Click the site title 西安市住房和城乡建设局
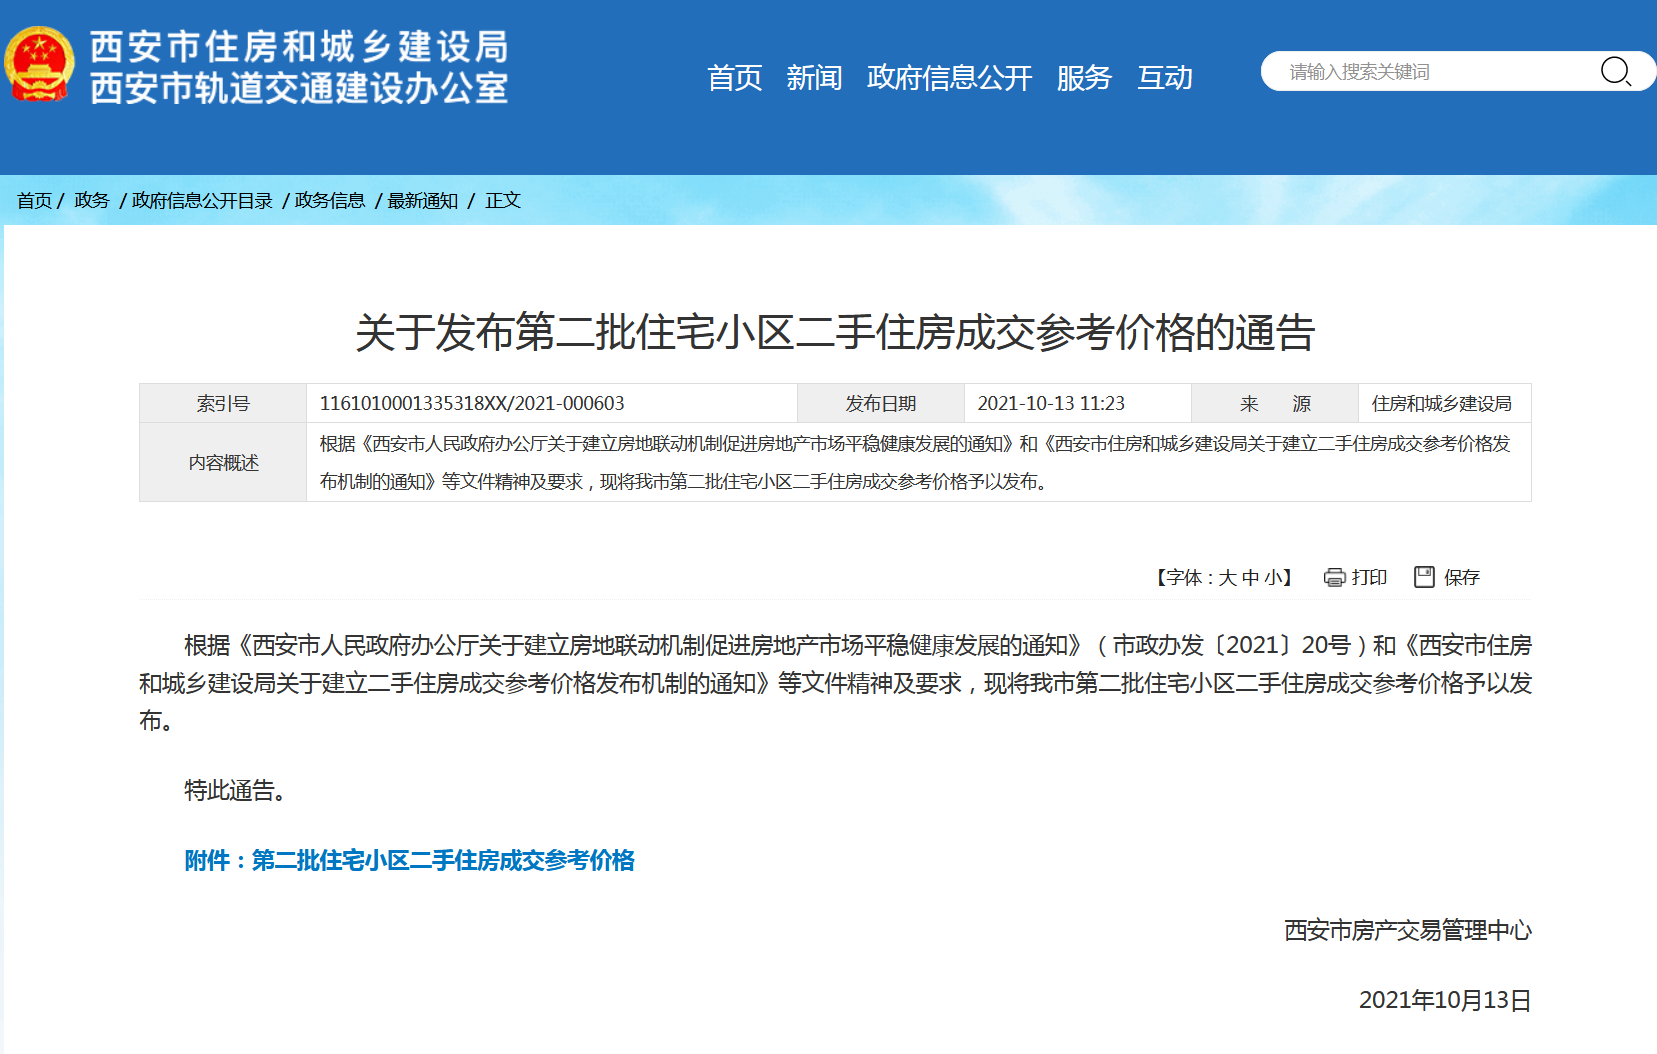The height and width of the screenshot is (1054, 1657). (x=299, y=46)
